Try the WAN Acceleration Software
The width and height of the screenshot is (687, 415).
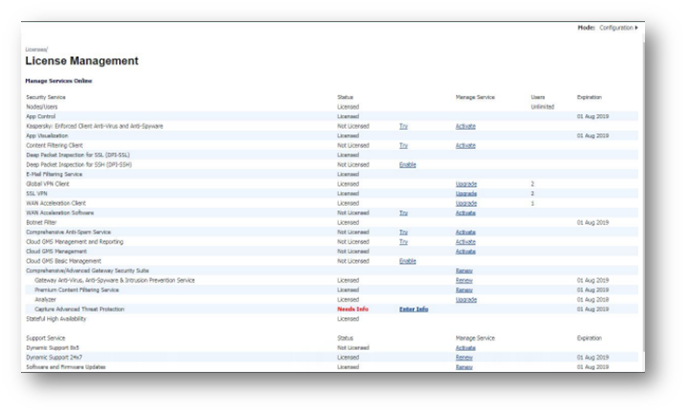pyautogui.click(x=403, y=213)
